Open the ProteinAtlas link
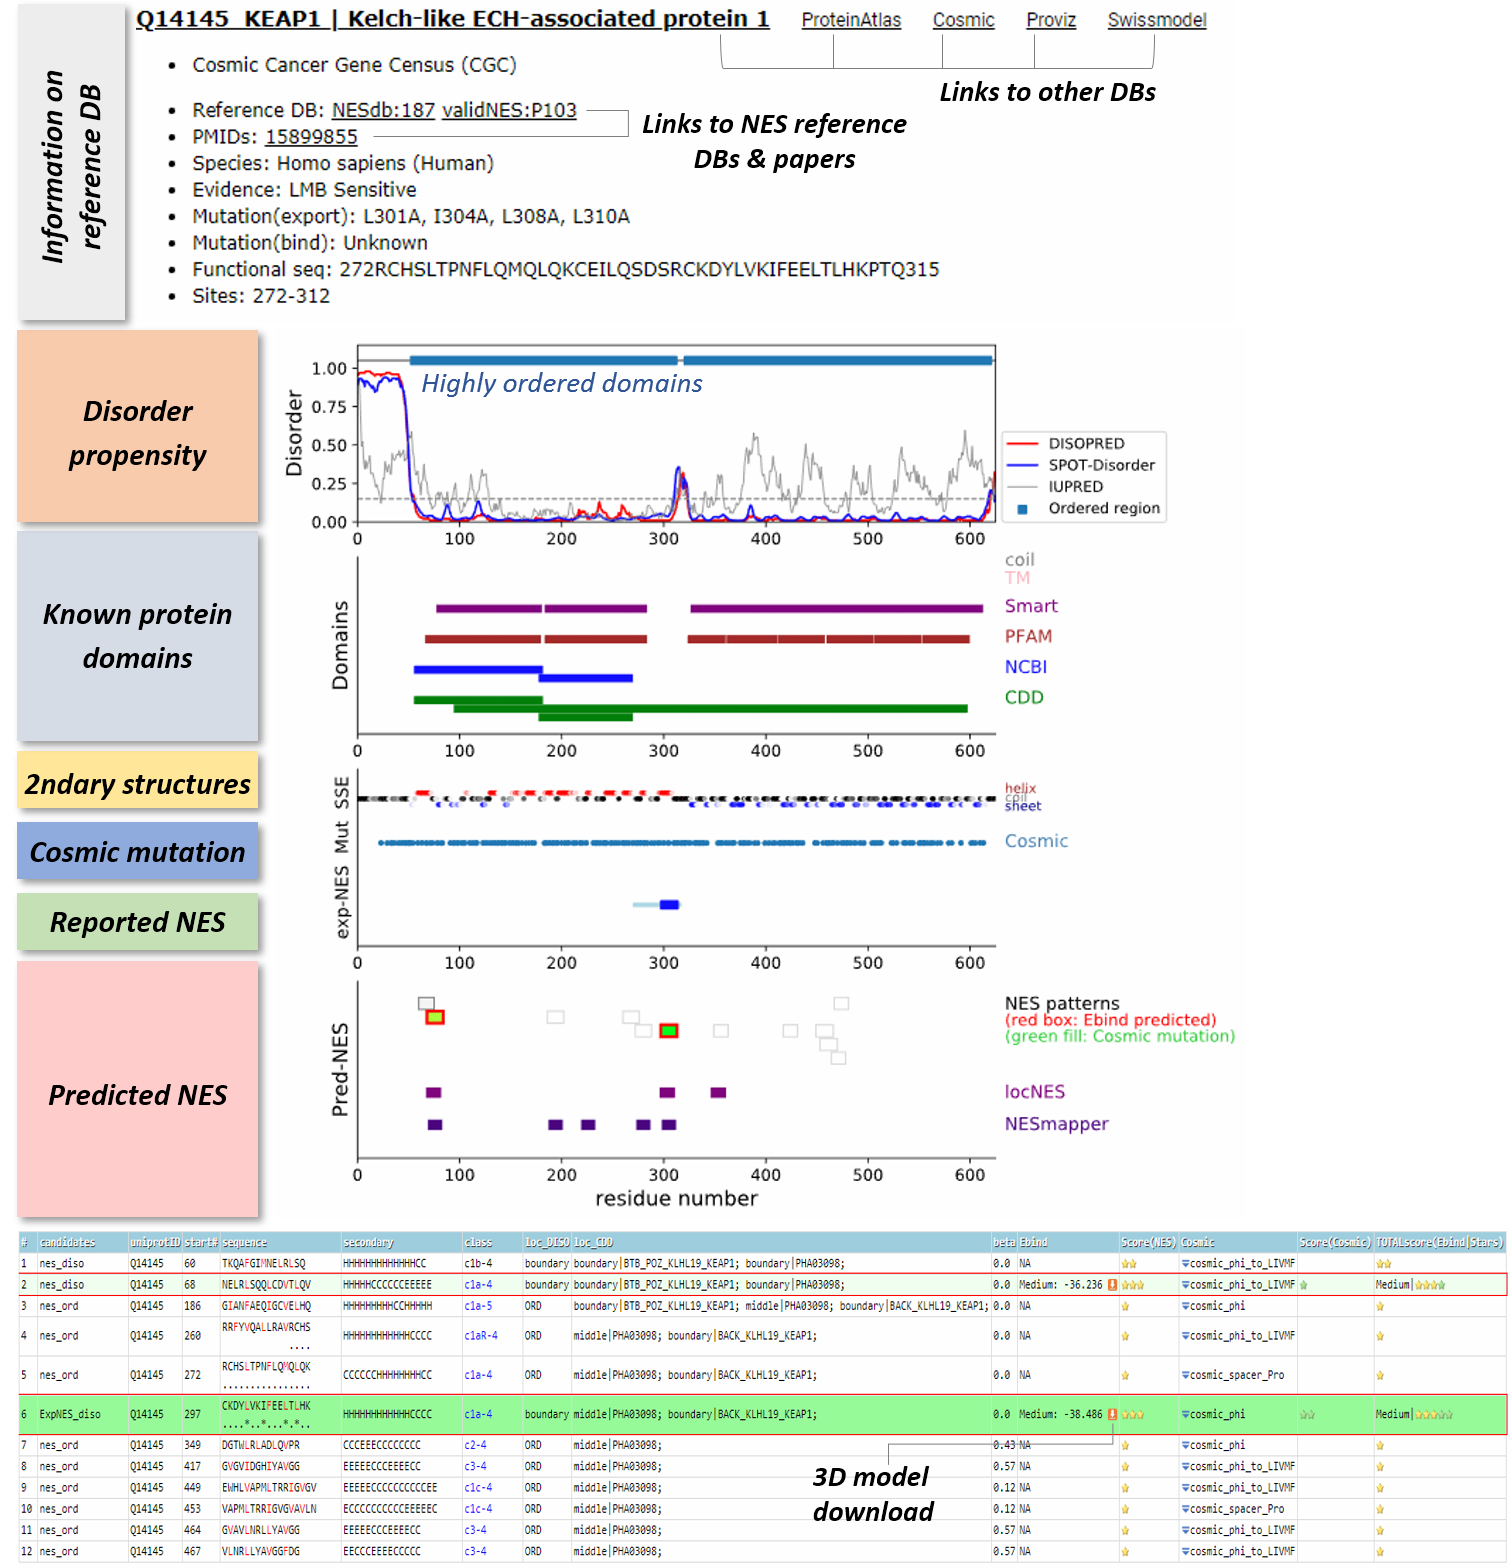 [x=851, y=20]
